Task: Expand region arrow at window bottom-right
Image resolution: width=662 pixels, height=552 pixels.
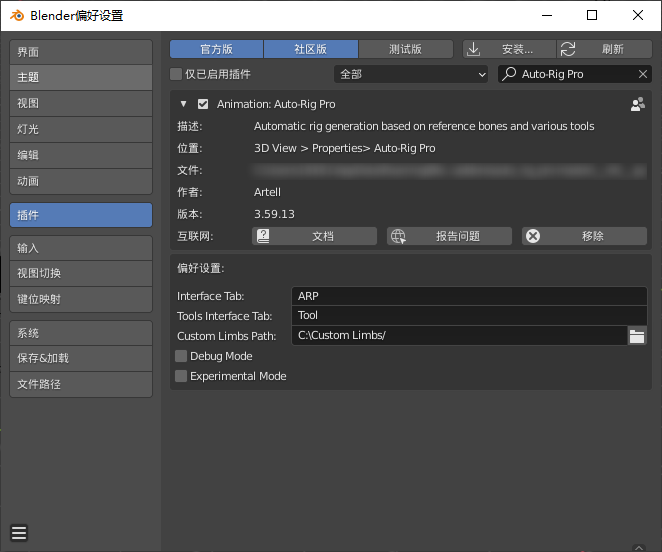Action: point(639,548)
